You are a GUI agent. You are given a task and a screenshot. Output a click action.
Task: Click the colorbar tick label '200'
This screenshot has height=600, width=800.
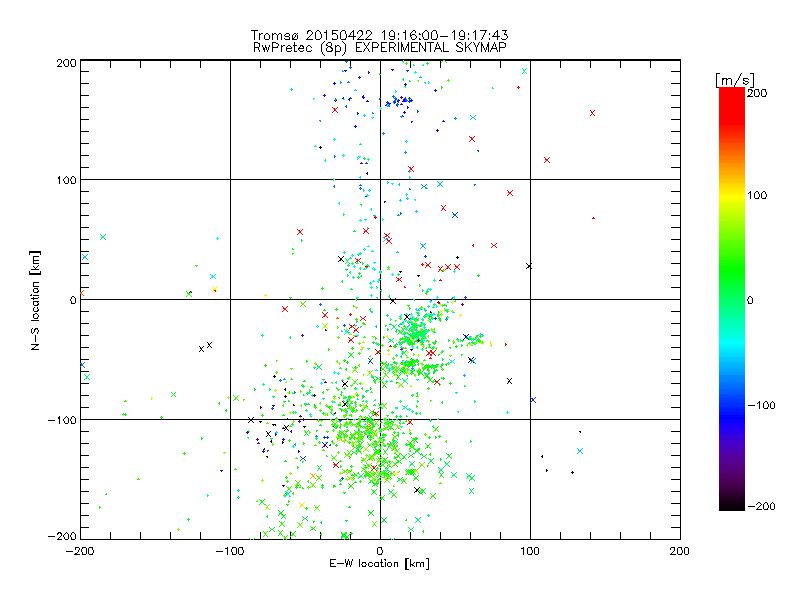(757, 93)
